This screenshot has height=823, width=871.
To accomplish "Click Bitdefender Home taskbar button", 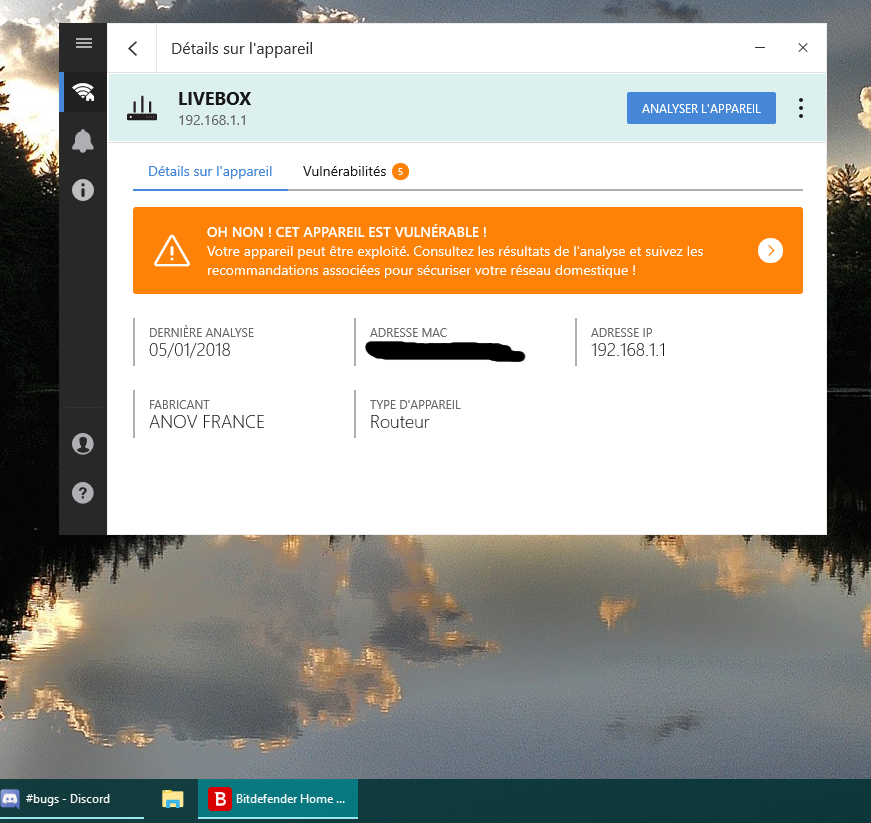I will [x=278, y=799].
